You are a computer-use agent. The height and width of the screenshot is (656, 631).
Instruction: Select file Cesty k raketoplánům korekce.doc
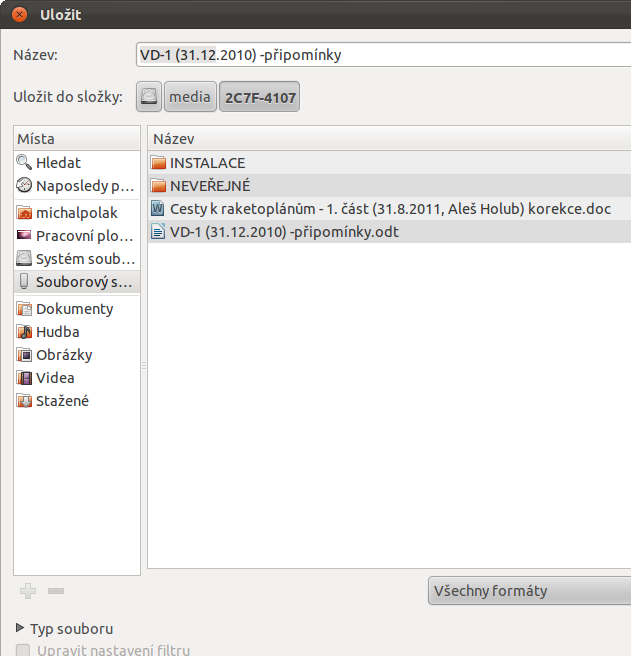point(390,208)
